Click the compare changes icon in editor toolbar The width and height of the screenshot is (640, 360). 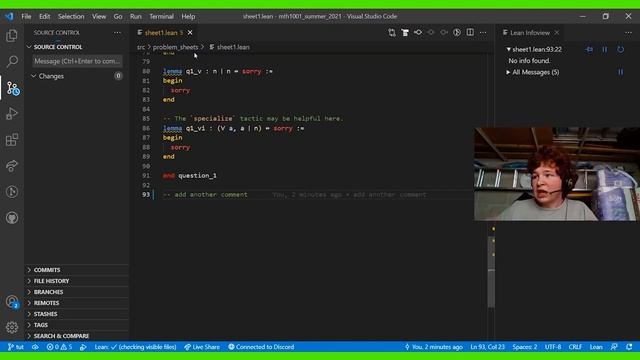[392, 33]
